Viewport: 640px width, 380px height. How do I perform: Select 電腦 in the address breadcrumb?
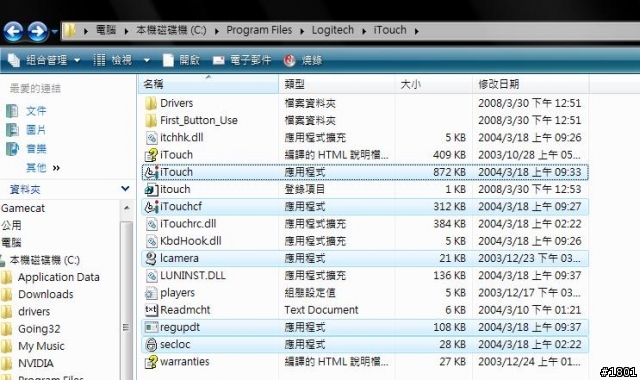point(106,30)
